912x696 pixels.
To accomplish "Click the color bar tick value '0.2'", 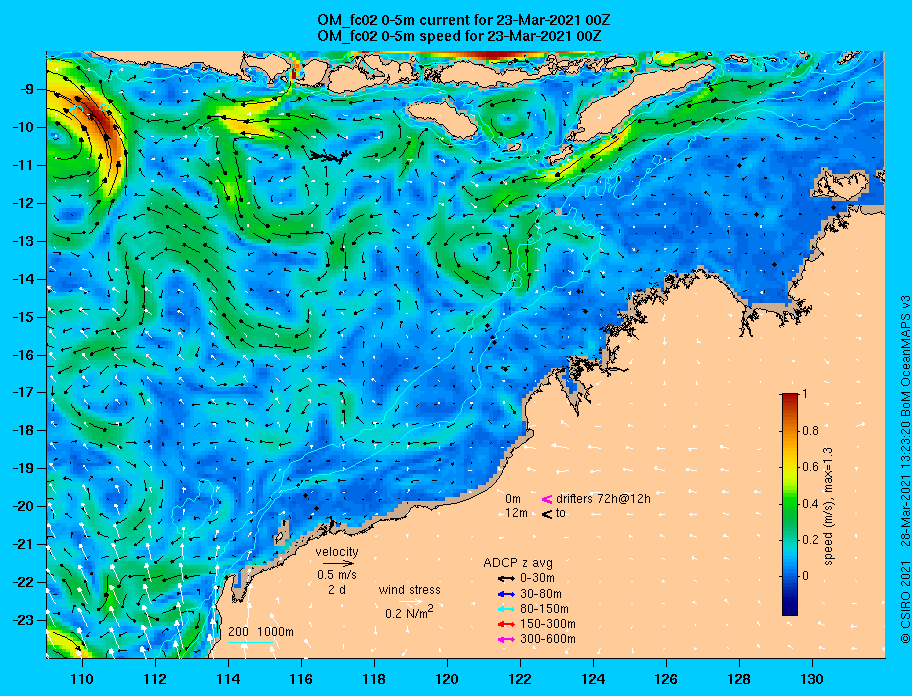I will [810, 540].
